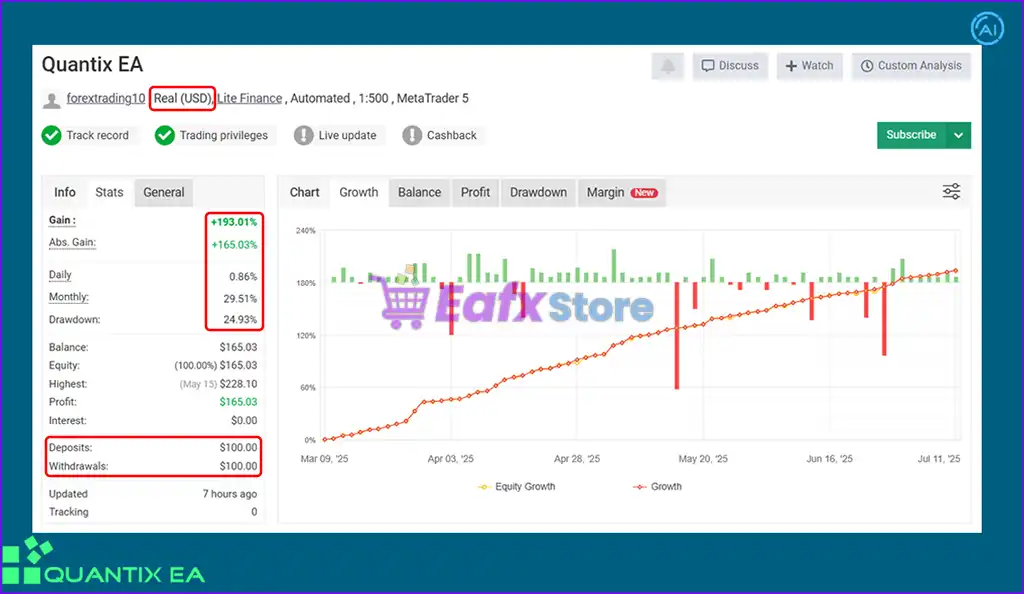Click the Trading privileges green check icon
1024x594 pixels.
[x=165, y=135]
